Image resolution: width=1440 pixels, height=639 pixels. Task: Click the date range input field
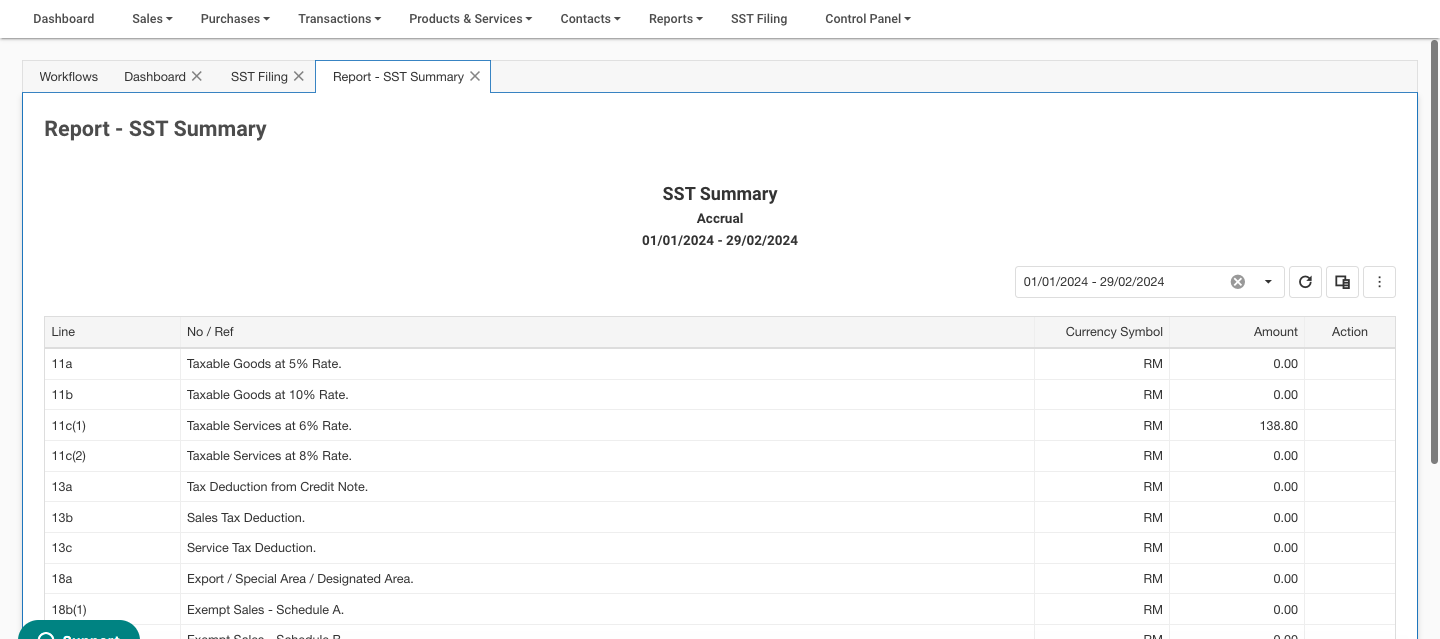click(x=1120, y=282)
